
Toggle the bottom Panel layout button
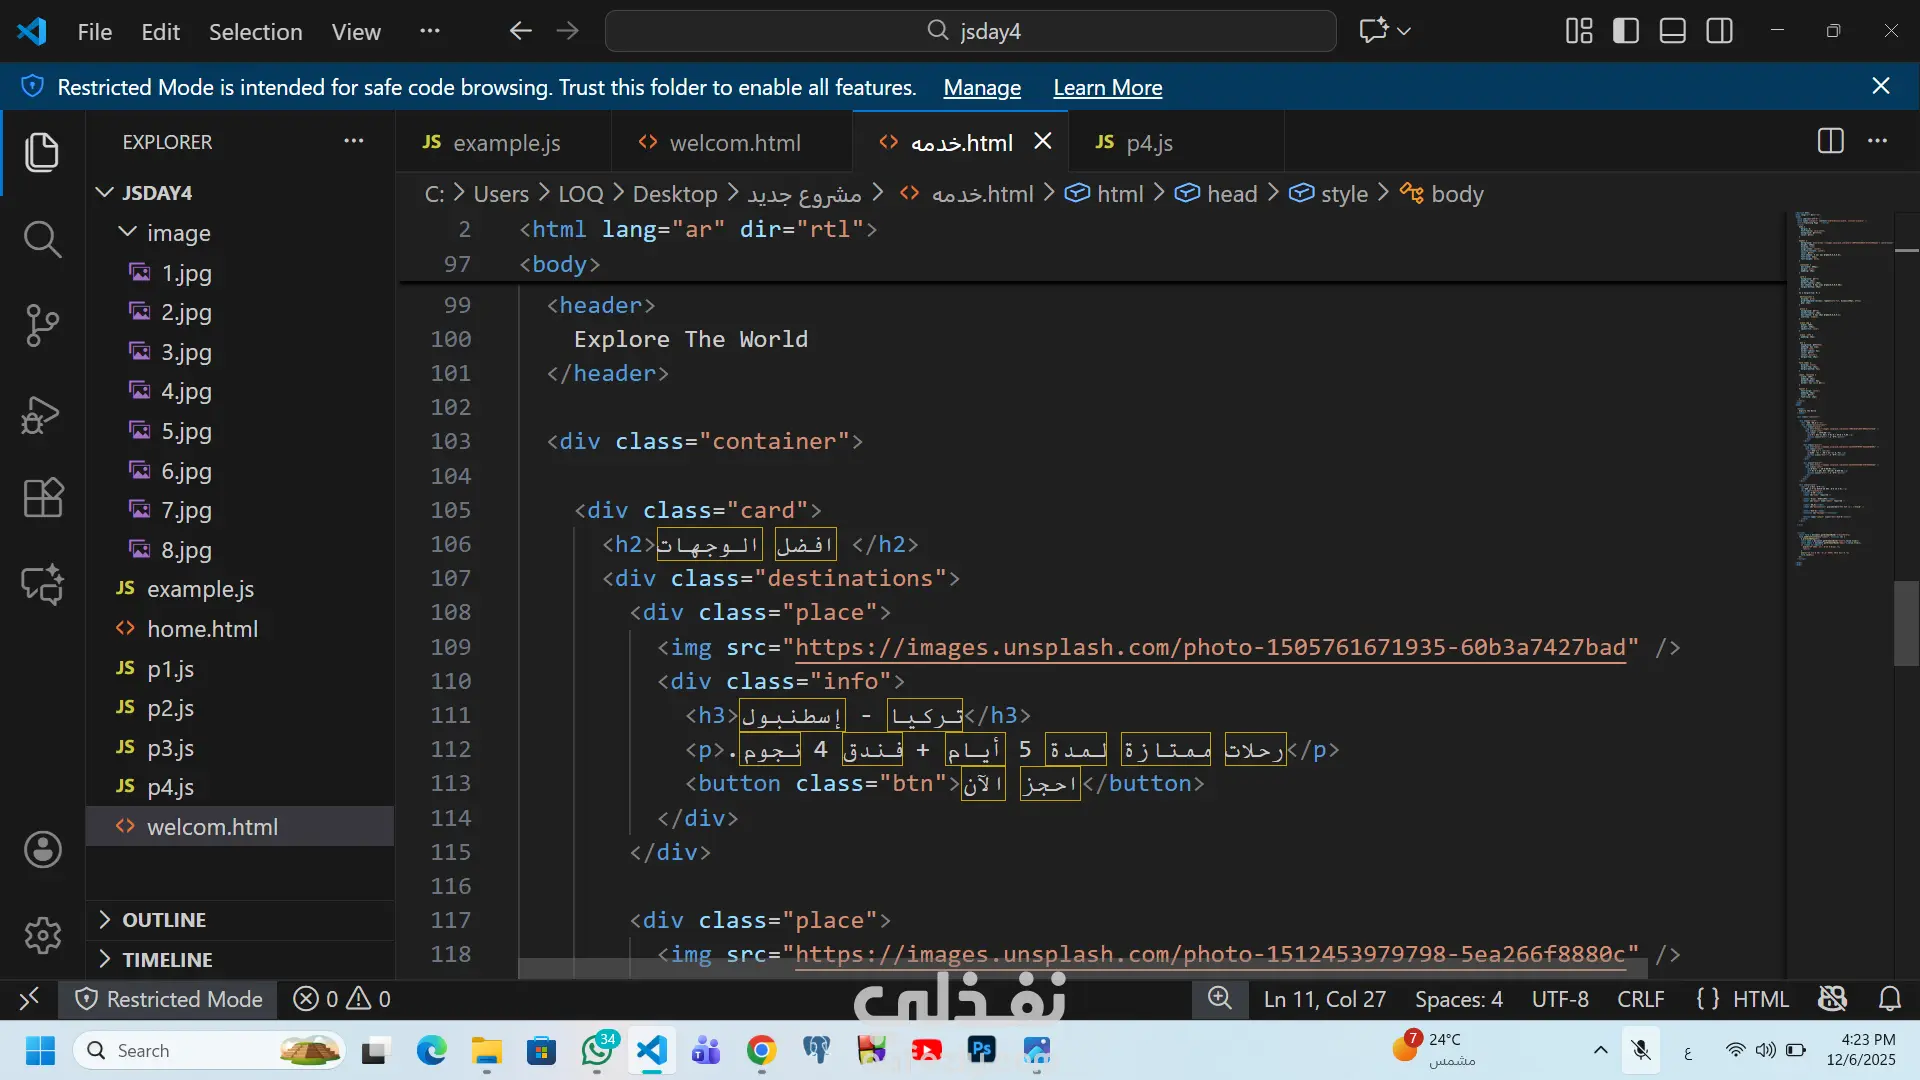[x=1673, y=31]
